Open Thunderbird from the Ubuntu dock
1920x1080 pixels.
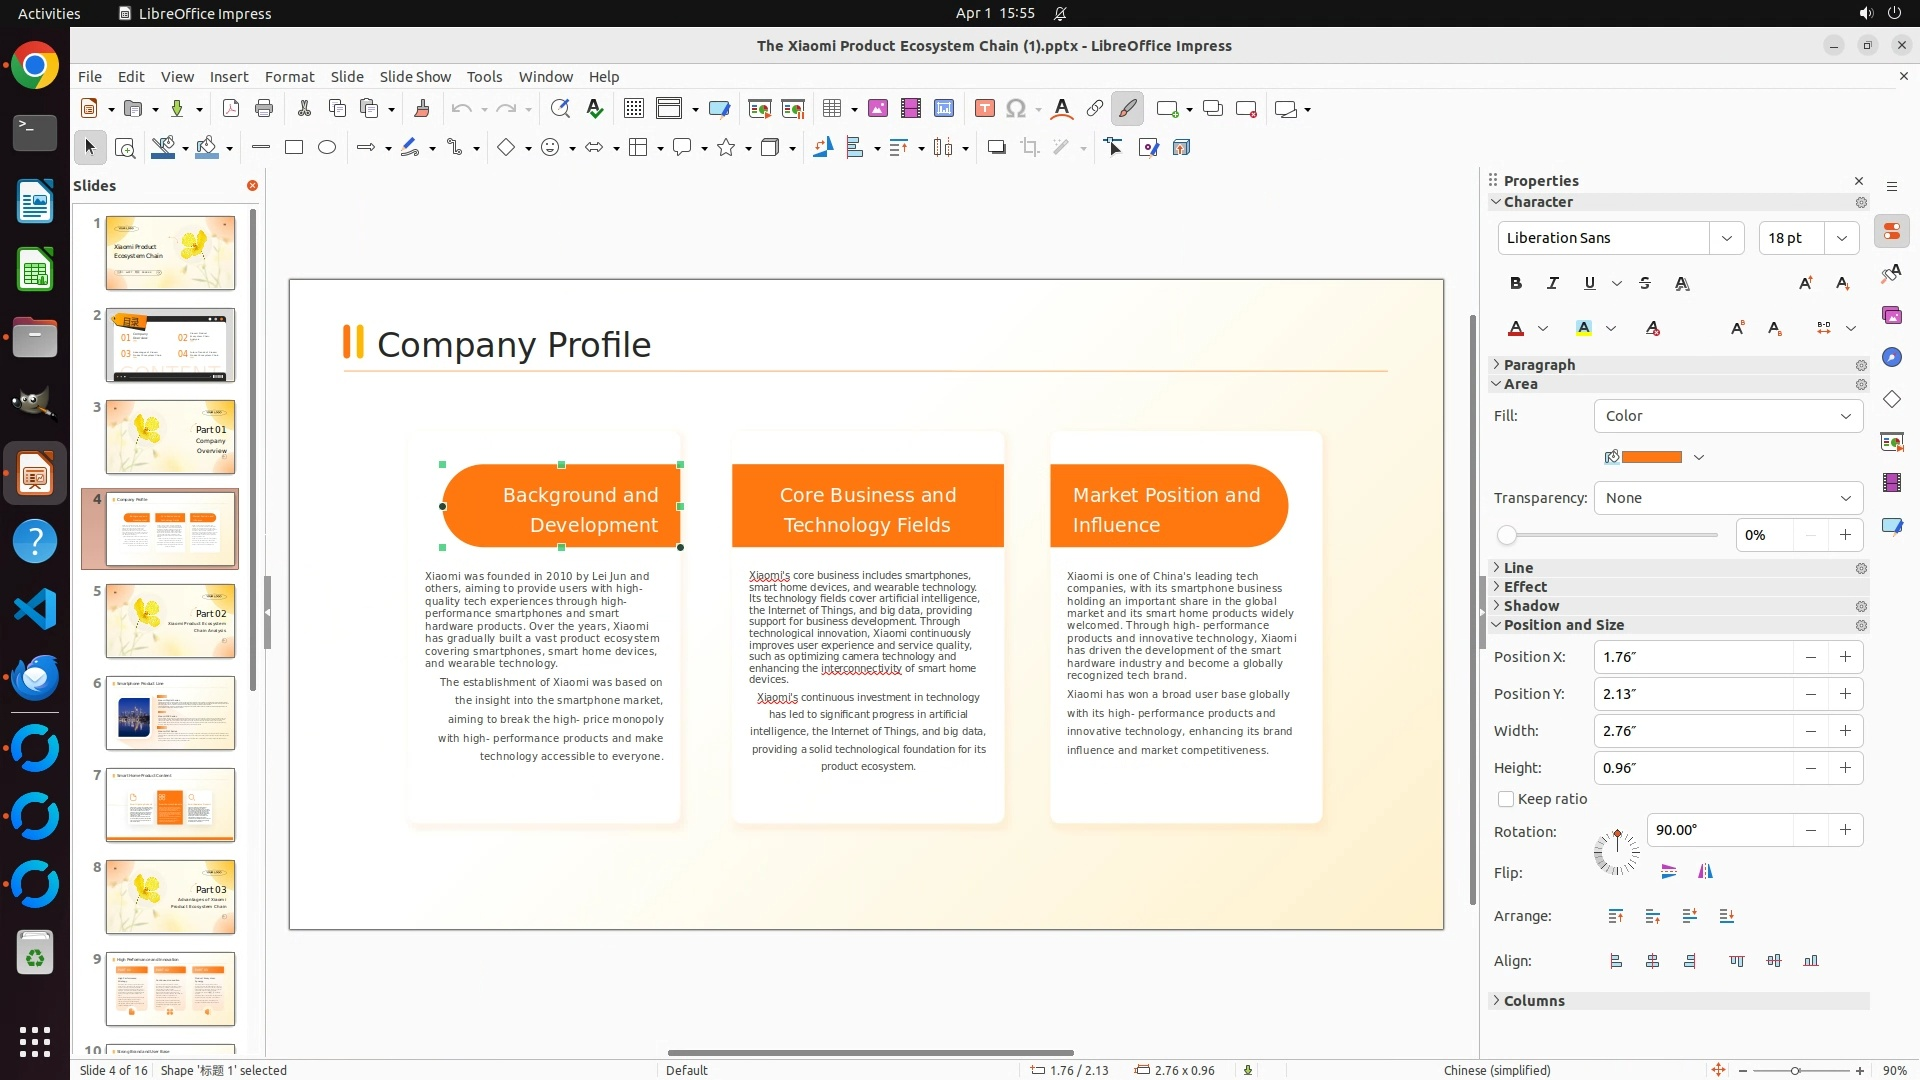(35, 678)
